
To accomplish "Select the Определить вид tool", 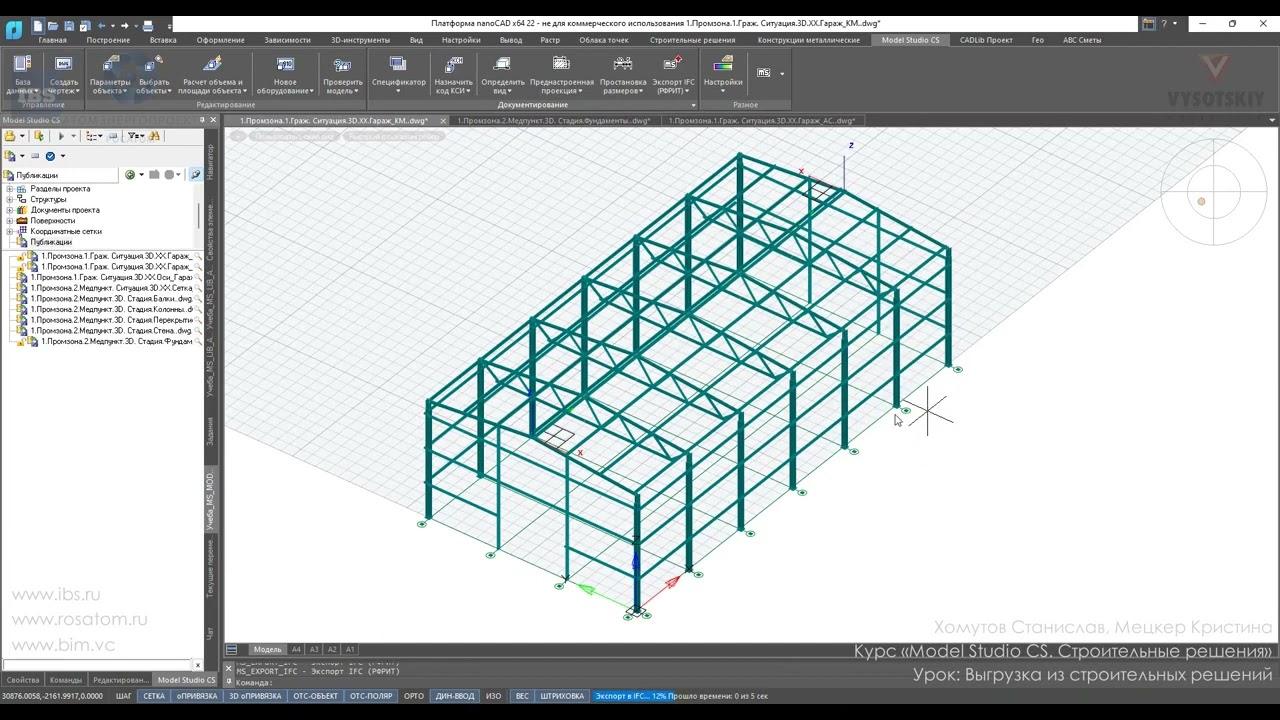I will tap(503, 75).
